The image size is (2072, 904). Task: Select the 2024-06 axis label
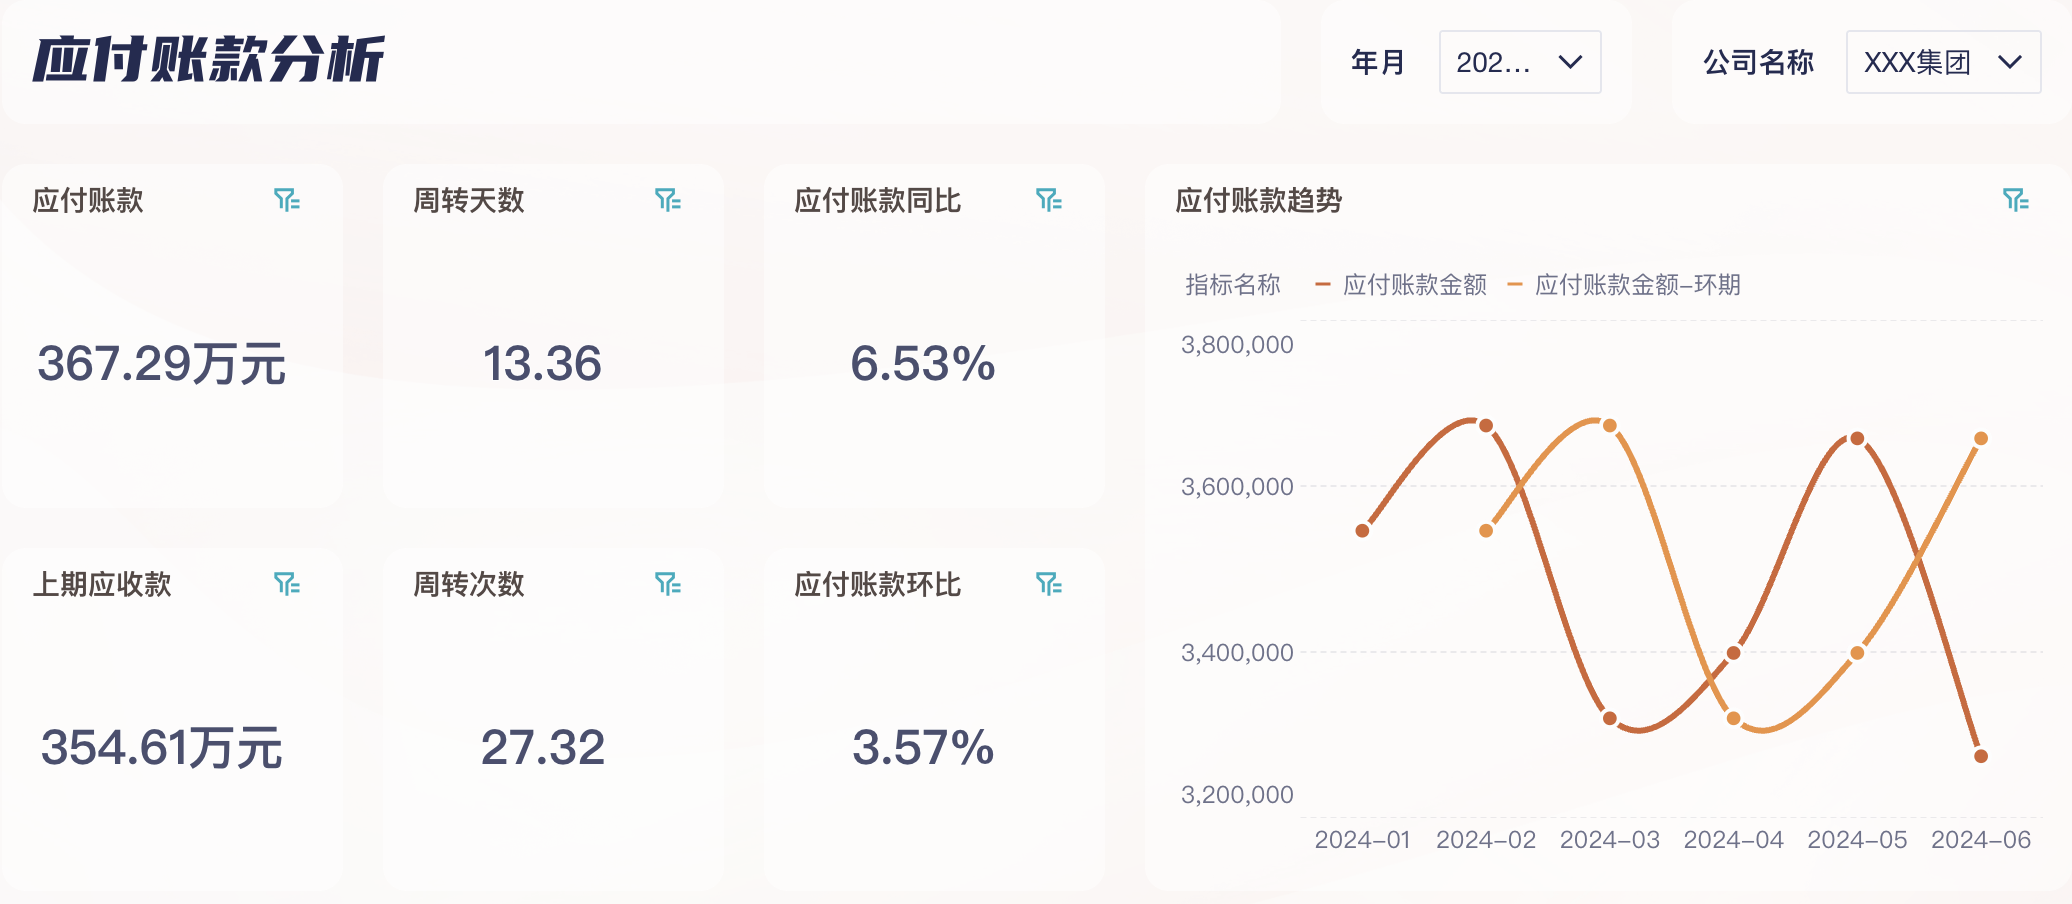(x=1985, y=840)
